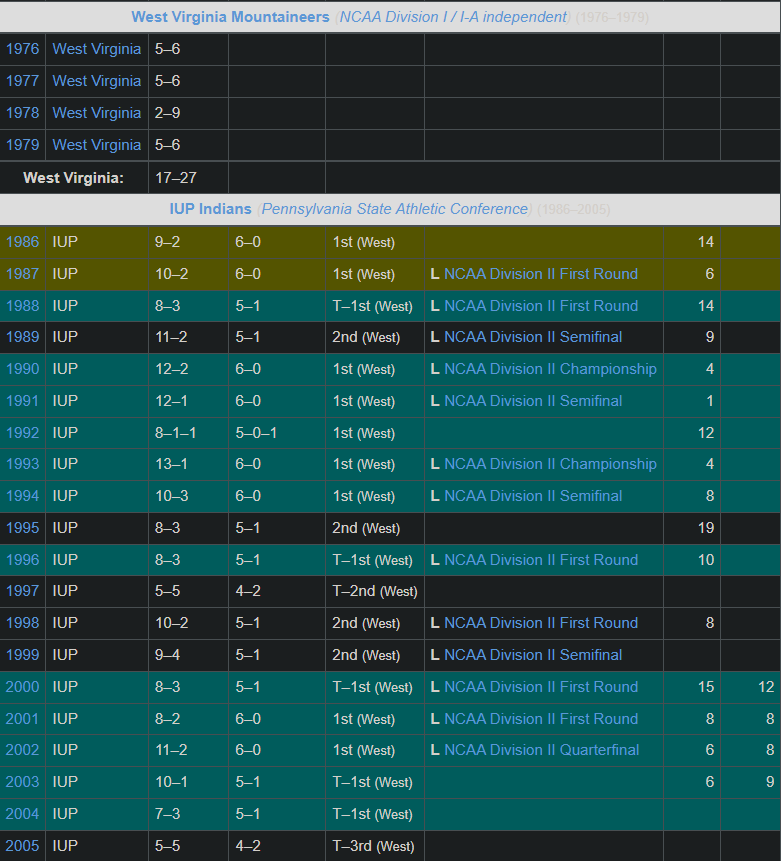Click the 1988 season year link

23,306
